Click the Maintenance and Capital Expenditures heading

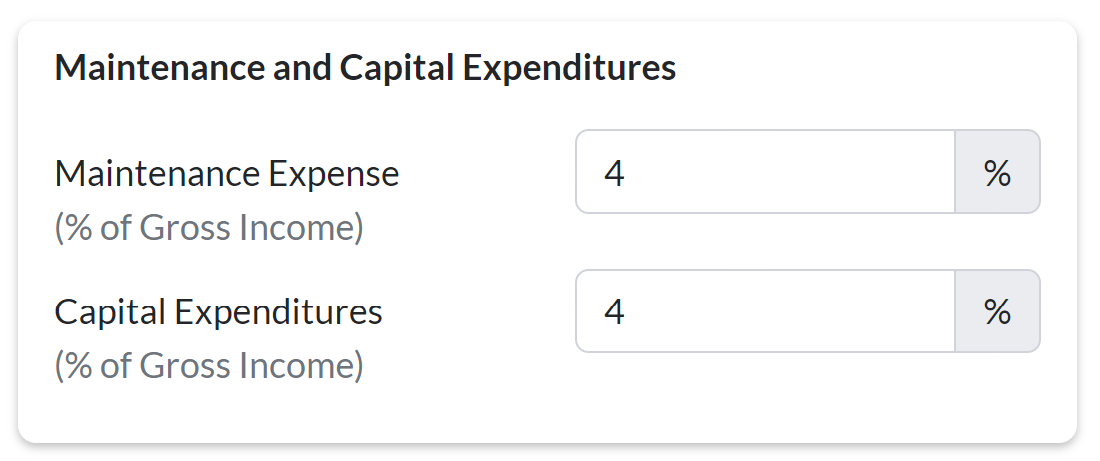pos(365,69)
